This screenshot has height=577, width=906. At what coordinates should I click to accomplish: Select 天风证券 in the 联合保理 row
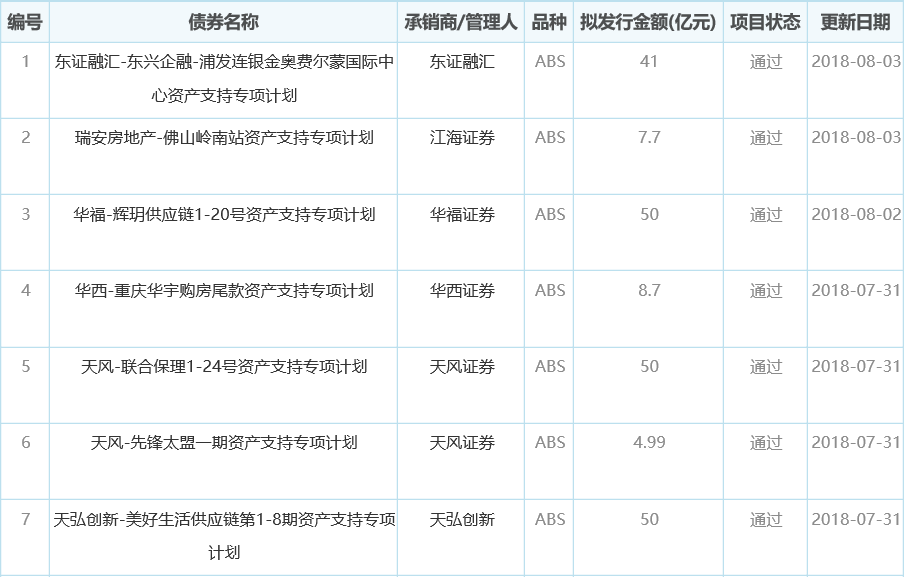click(462, 367)
